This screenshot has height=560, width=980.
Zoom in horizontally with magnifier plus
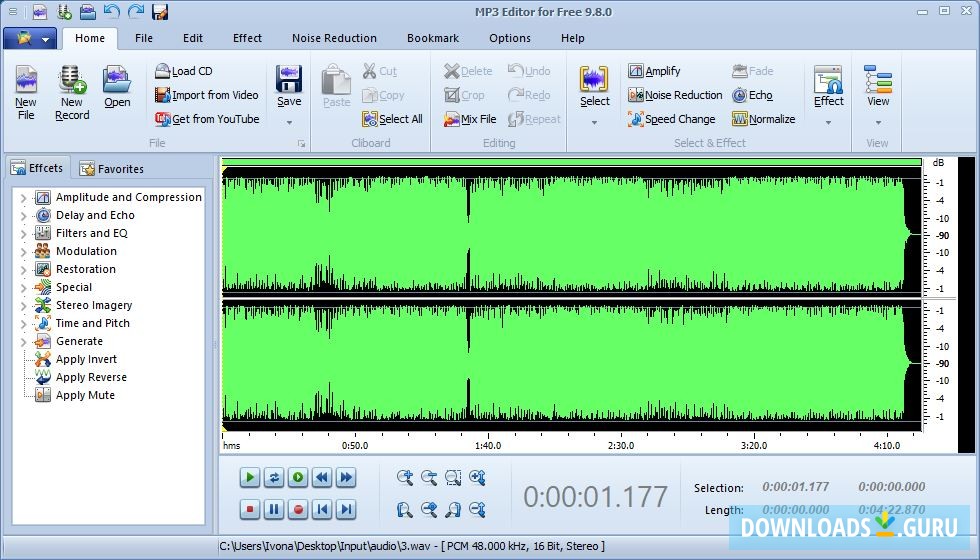click(404, 478)
